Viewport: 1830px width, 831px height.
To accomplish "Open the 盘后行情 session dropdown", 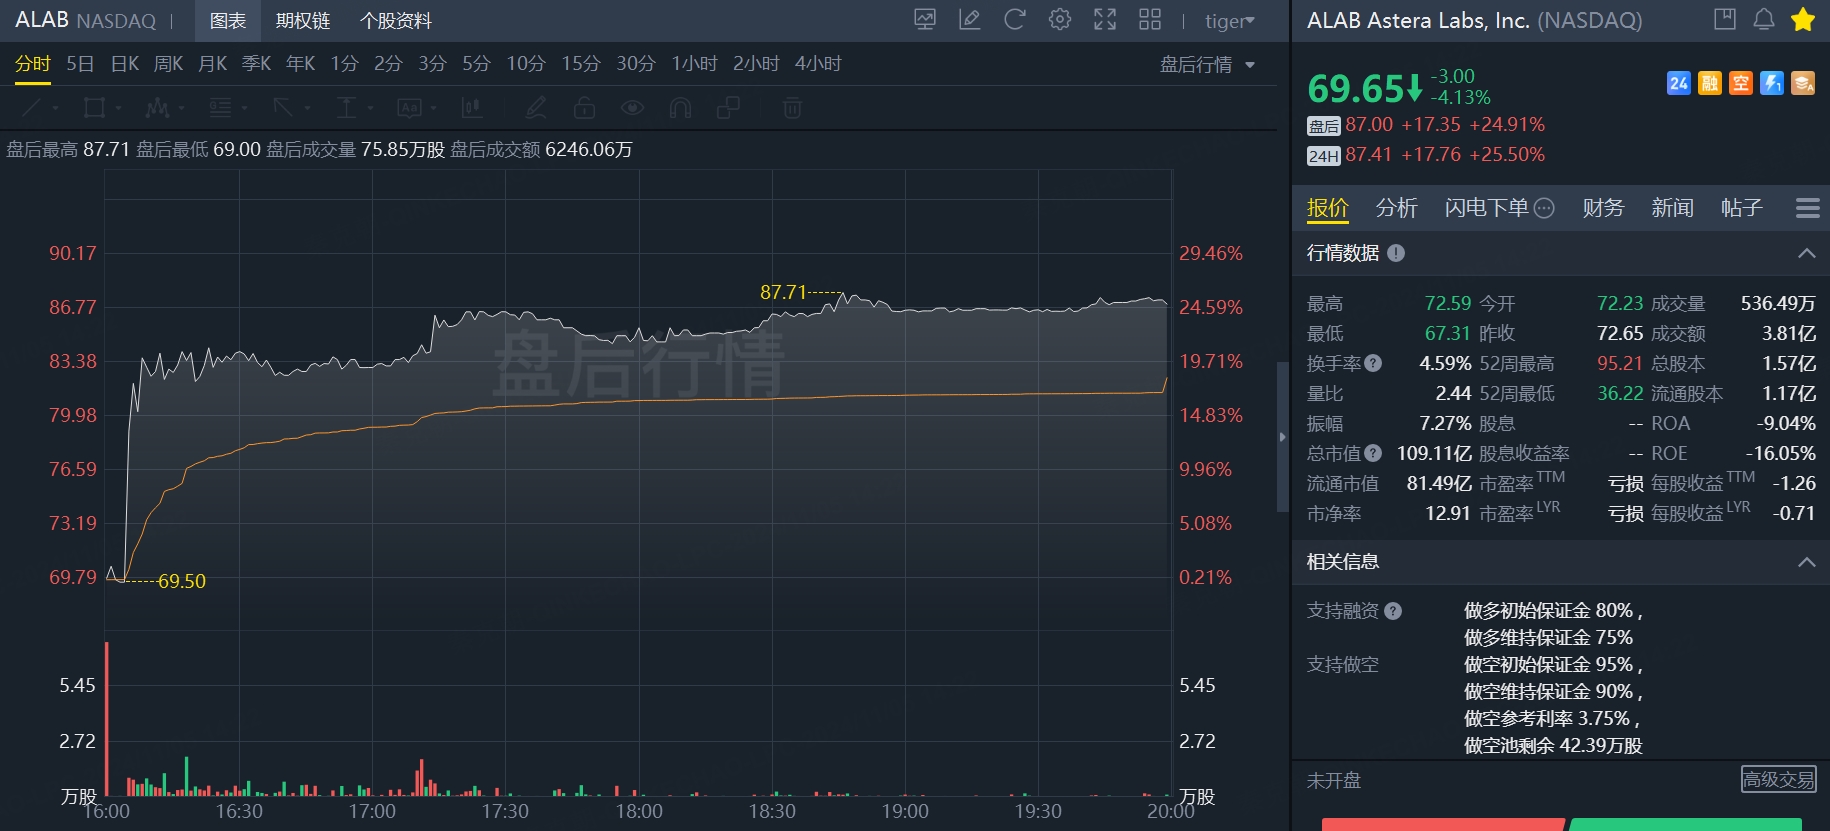I will tap(1207, 65).
